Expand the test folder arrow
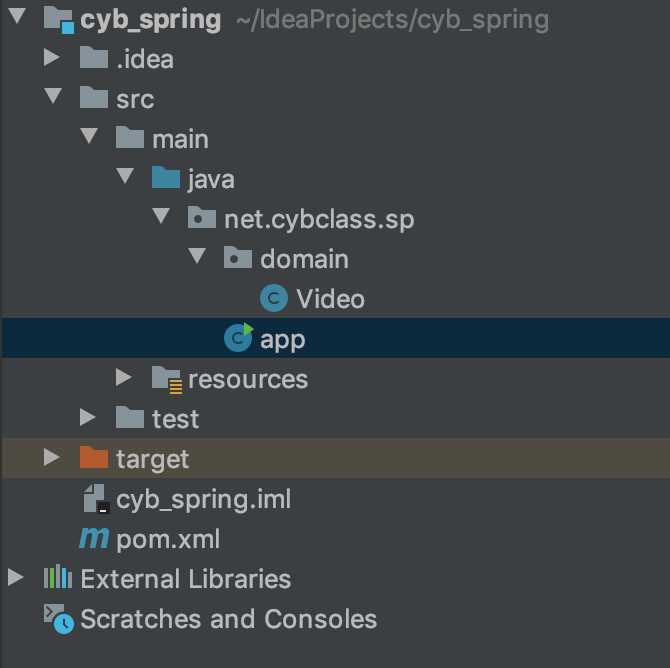 click(x=88, y=417)
